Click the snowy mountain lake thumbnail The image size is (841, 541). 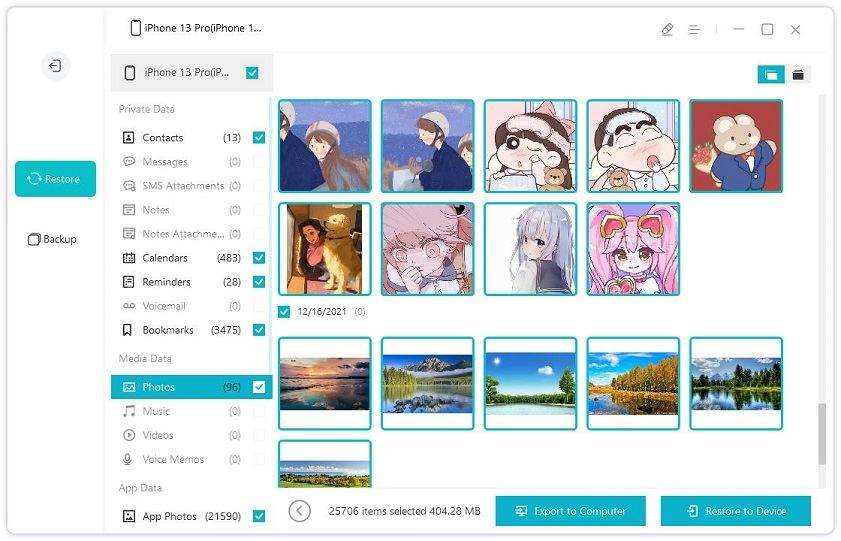tap(427, 383)
